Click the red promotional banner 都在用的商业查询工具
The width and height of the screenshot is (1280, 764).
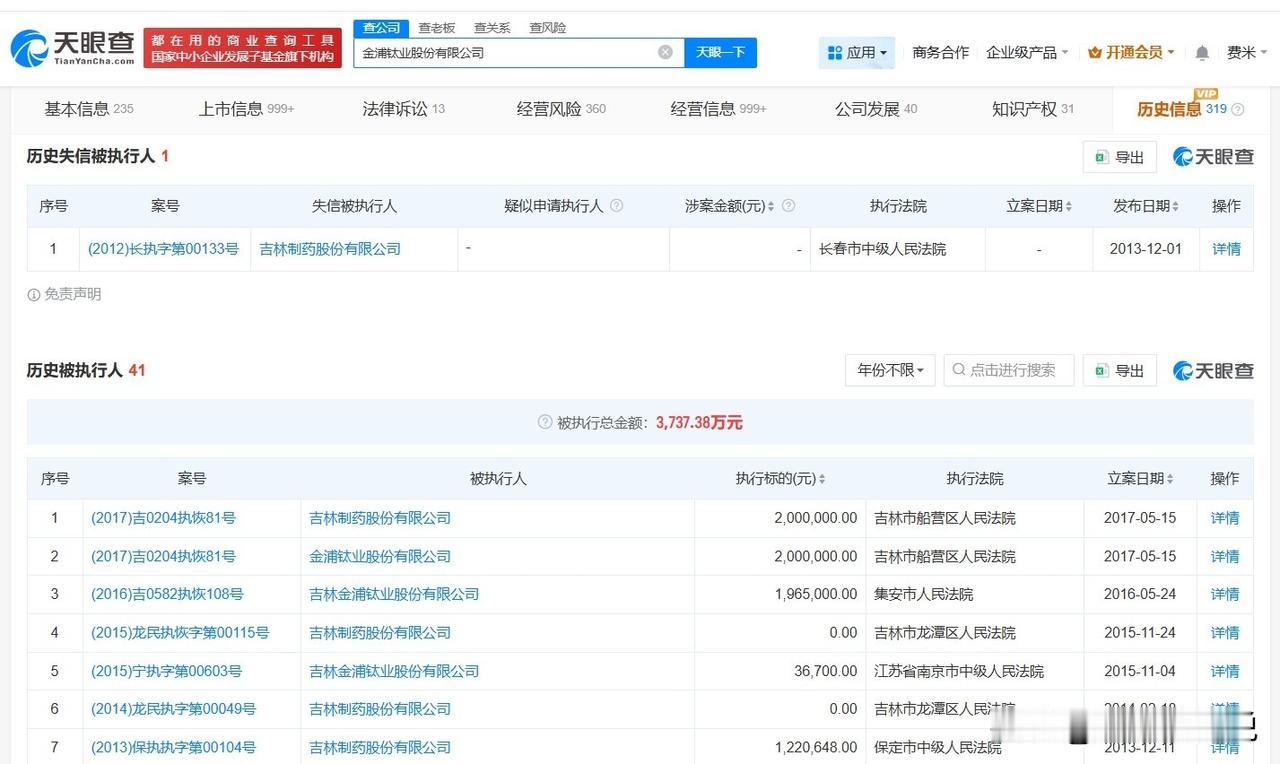(242, 48)
